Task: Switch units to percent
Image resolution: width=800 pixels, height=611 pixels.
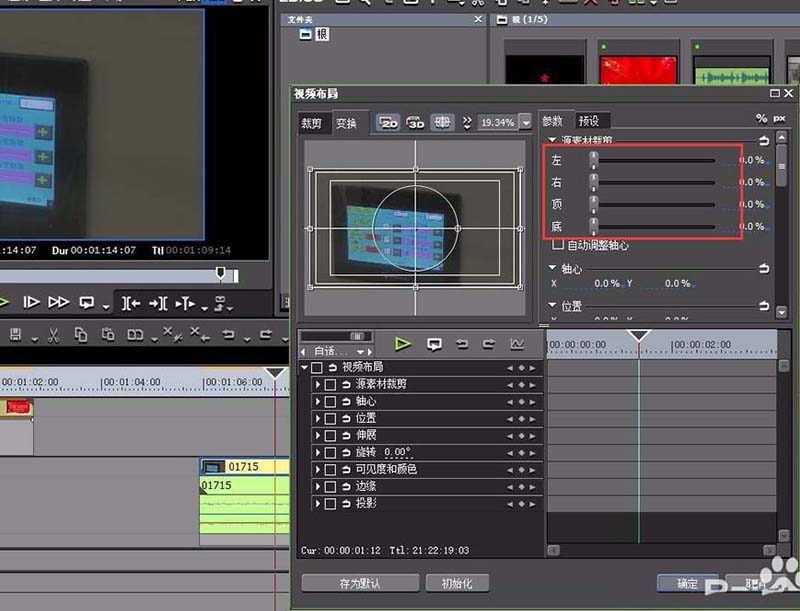Action: 762,118
